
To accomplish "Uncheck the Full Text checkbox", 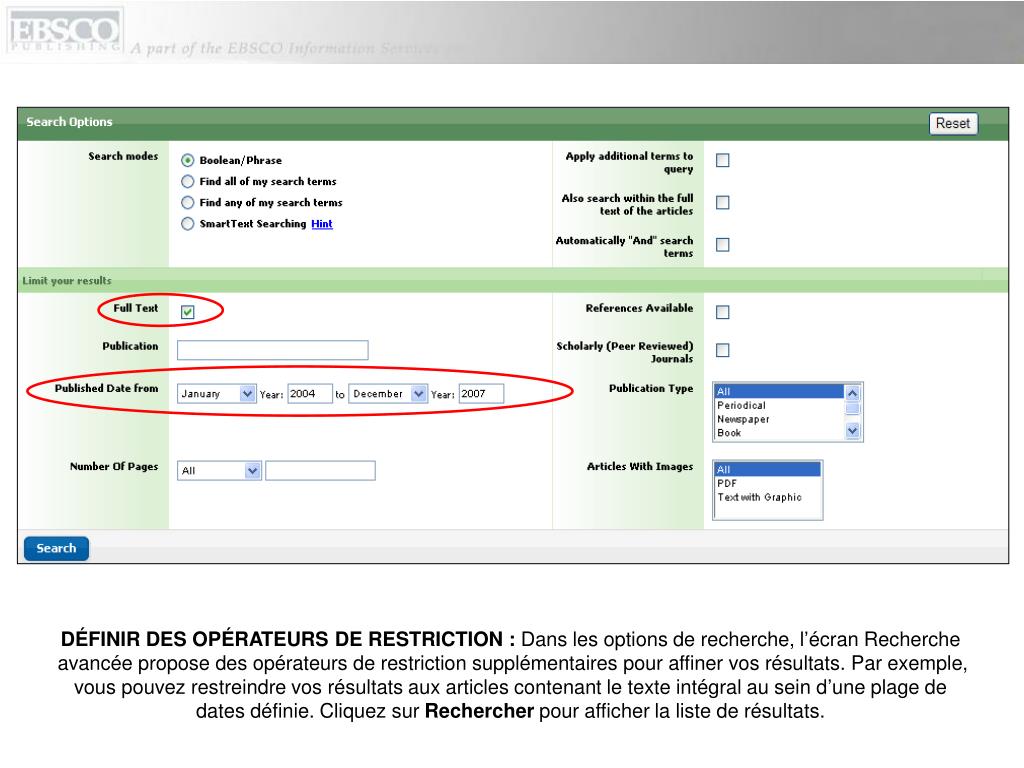I will (x=187, y=312).
